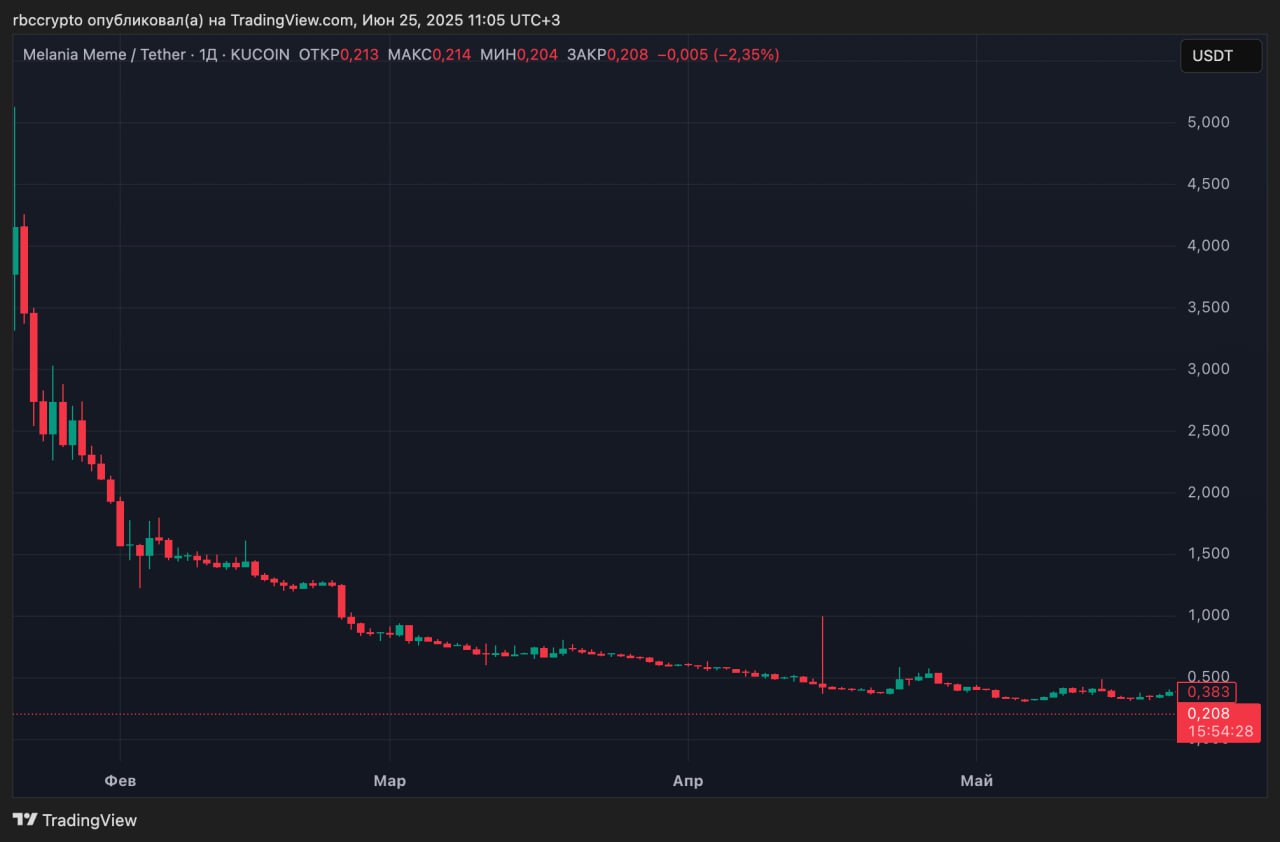Click the rbccrypto publisher caption text
Screen dimensions: 1280x842
[286, 20]
